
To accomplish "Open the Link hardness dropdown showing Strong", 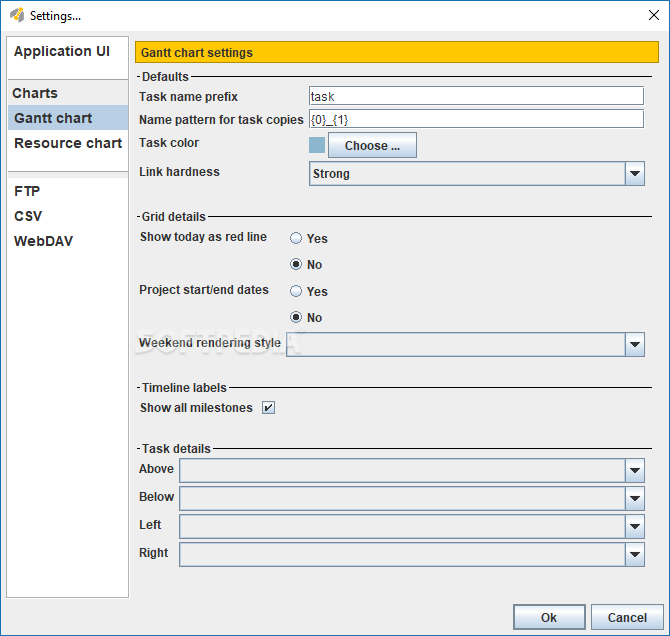I will (476, 174).
